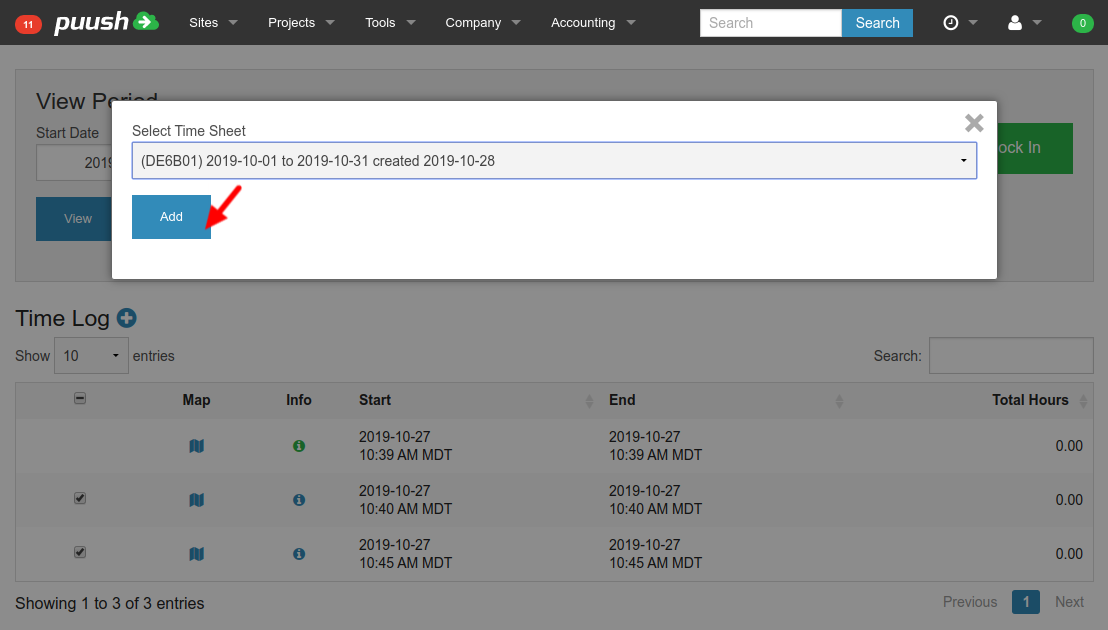Uncheck the 10:40 AM entry checkbox
The image size is (1108, 630).
(80, 498)
